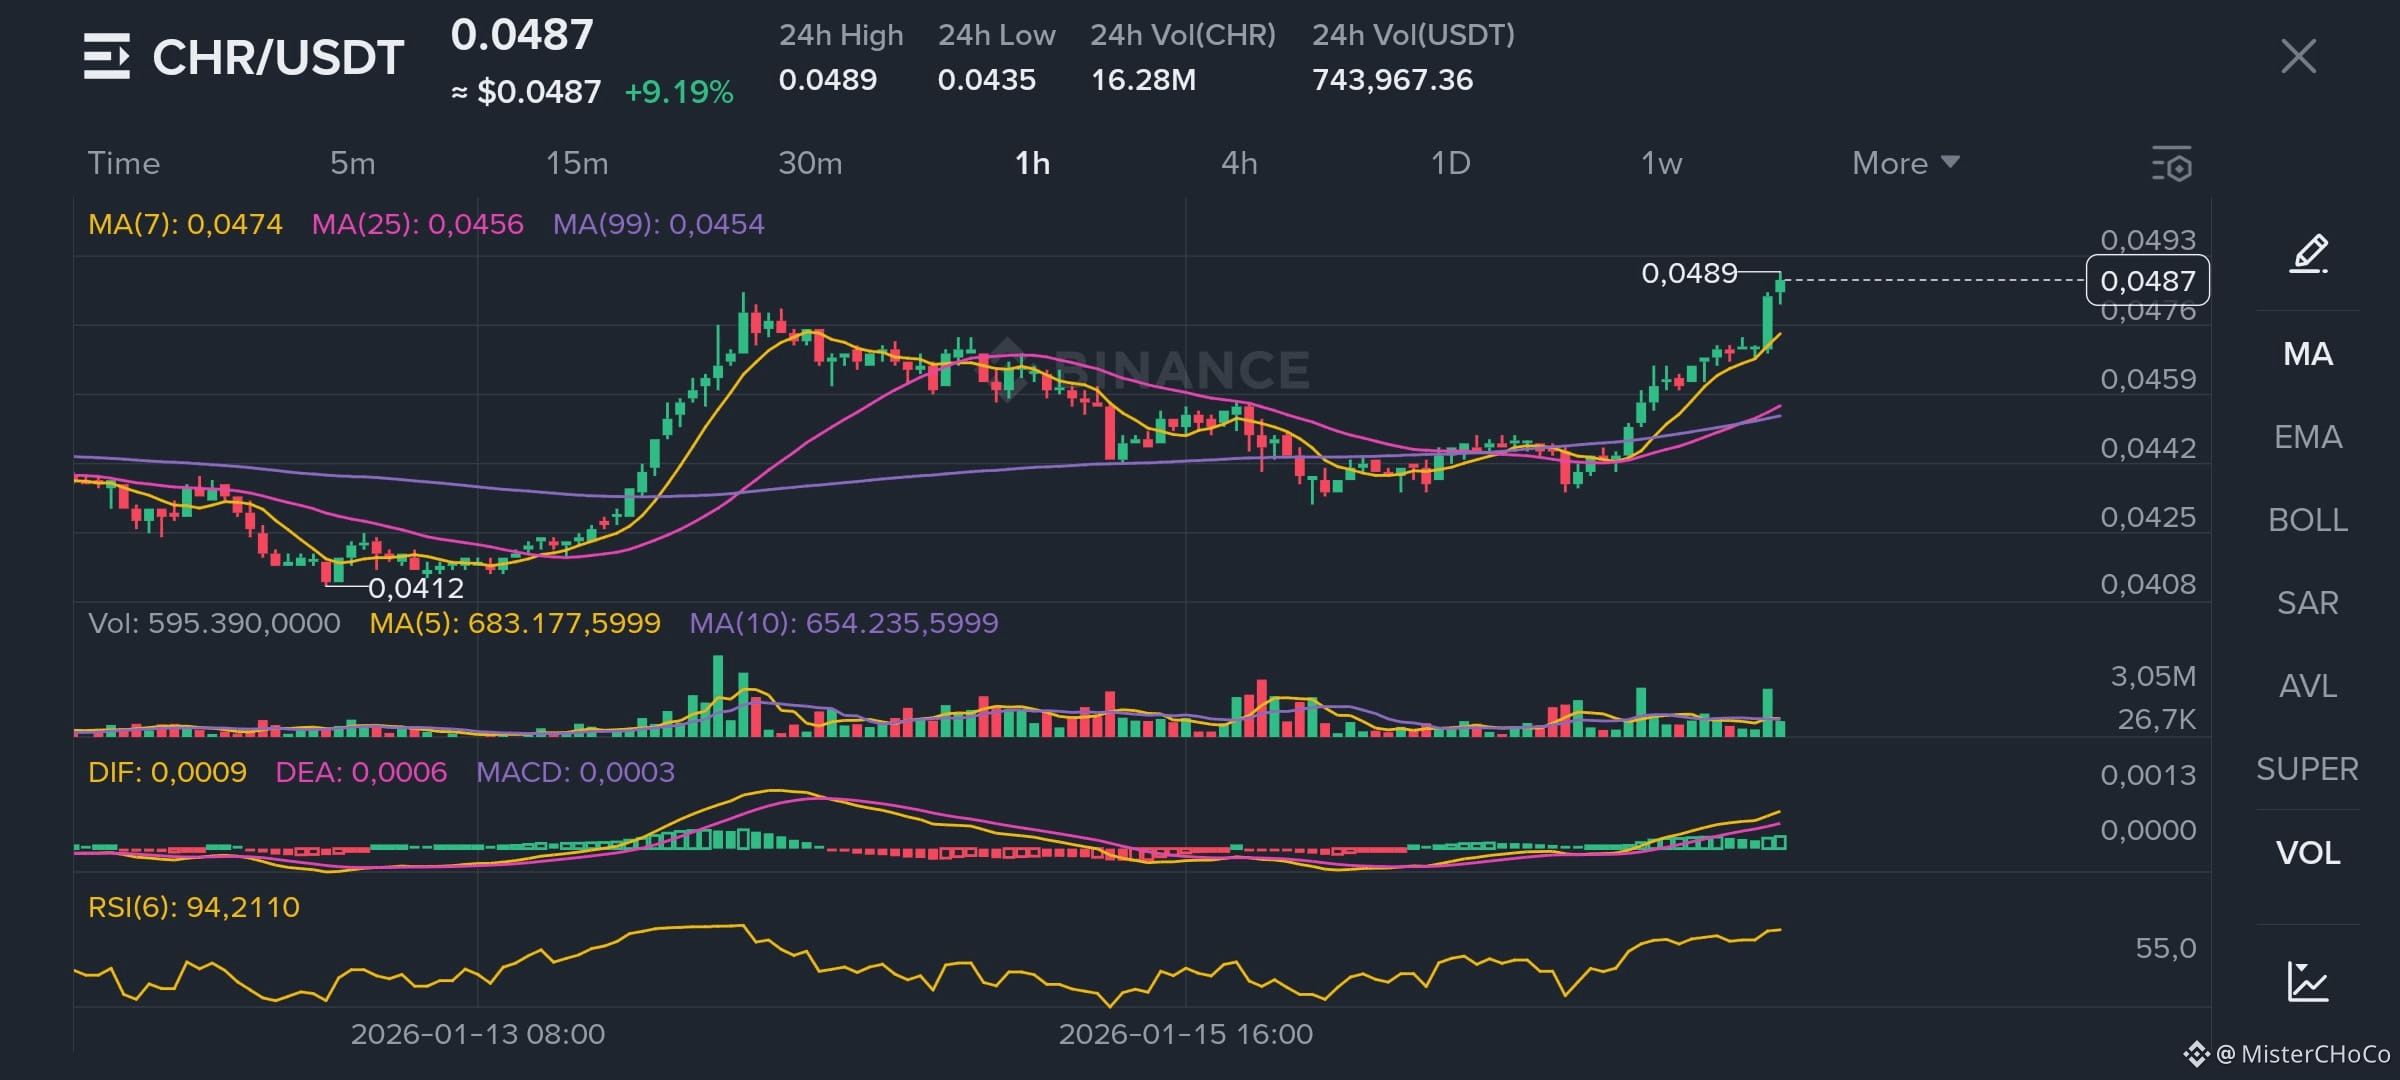The image size is (2400, 1080).
Task: Click the 0,0489 high marker on chart
Action: click(1689, 273)
